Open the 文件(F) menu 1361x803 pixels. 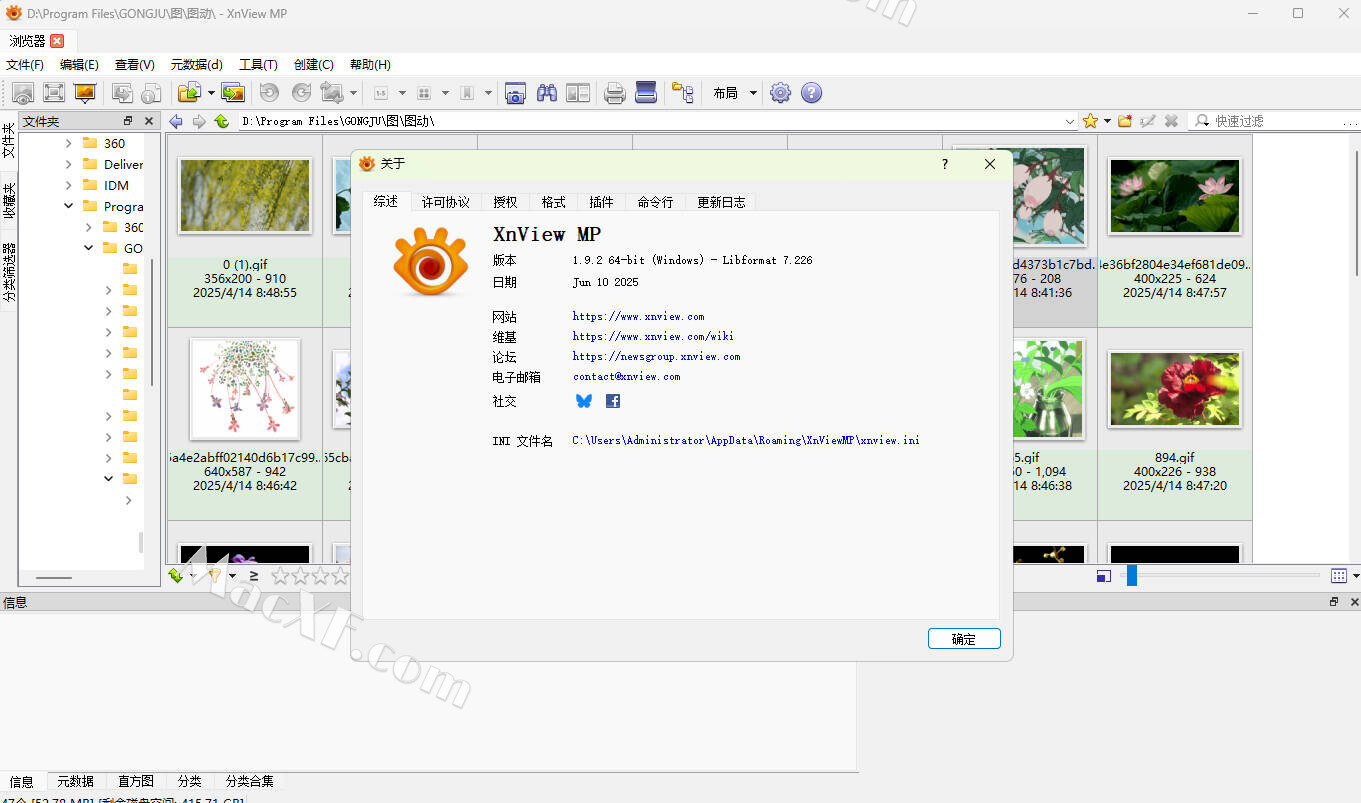click(x=25, y=64)
